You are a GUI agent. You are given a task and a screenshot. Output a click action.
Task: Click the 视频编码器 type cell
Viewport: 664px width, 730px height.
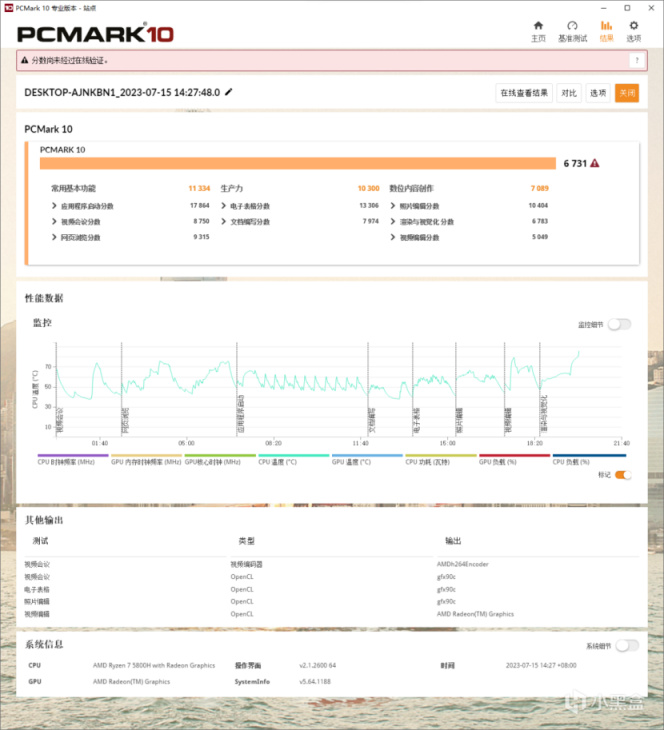click(x=246, y=564)
